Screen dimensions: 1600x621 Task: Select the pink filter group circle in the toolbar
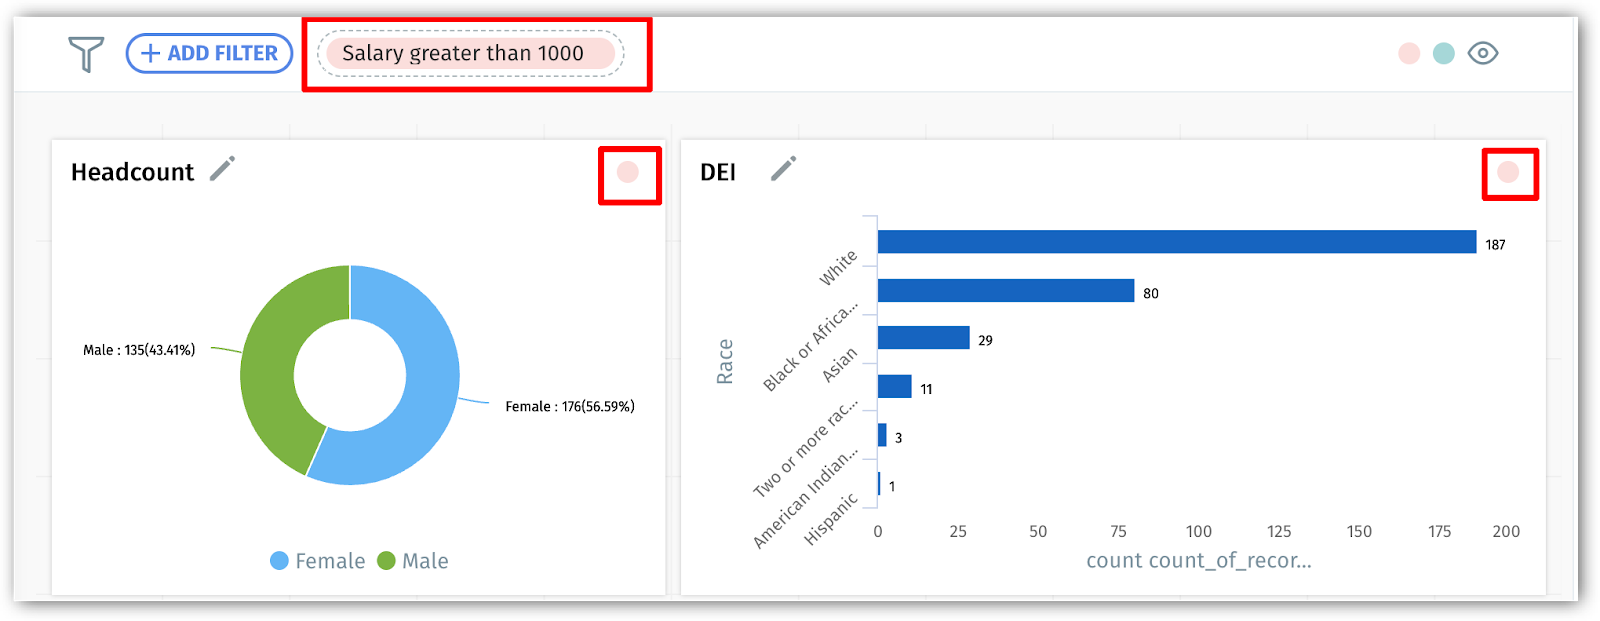pos(1408,52)
